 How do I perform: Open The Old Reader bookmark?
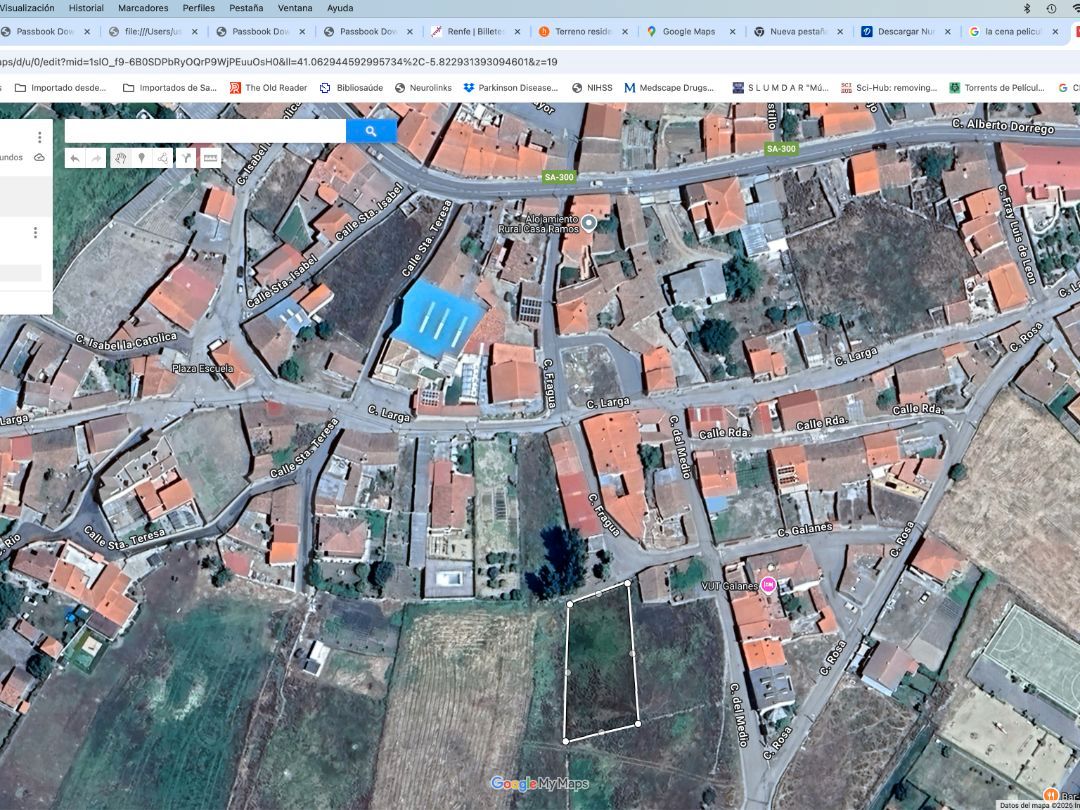(267, 88)
